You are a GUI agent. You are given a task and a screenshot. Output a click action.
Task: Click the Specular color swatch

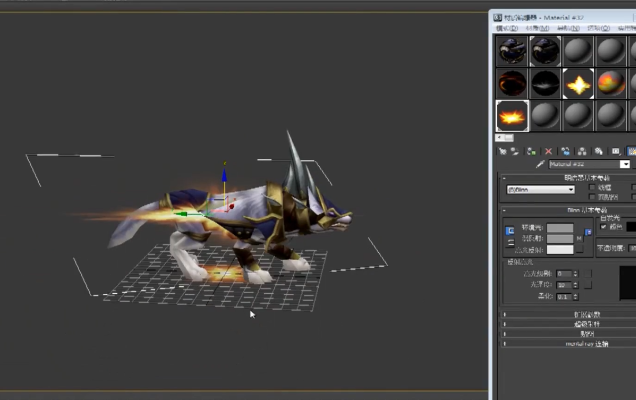559,248
